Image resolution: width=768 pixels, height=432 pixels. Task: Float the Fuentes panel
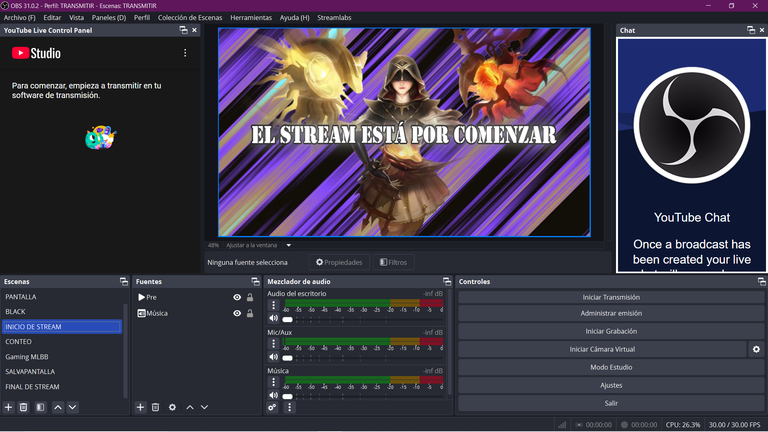(x=255, y=282)
